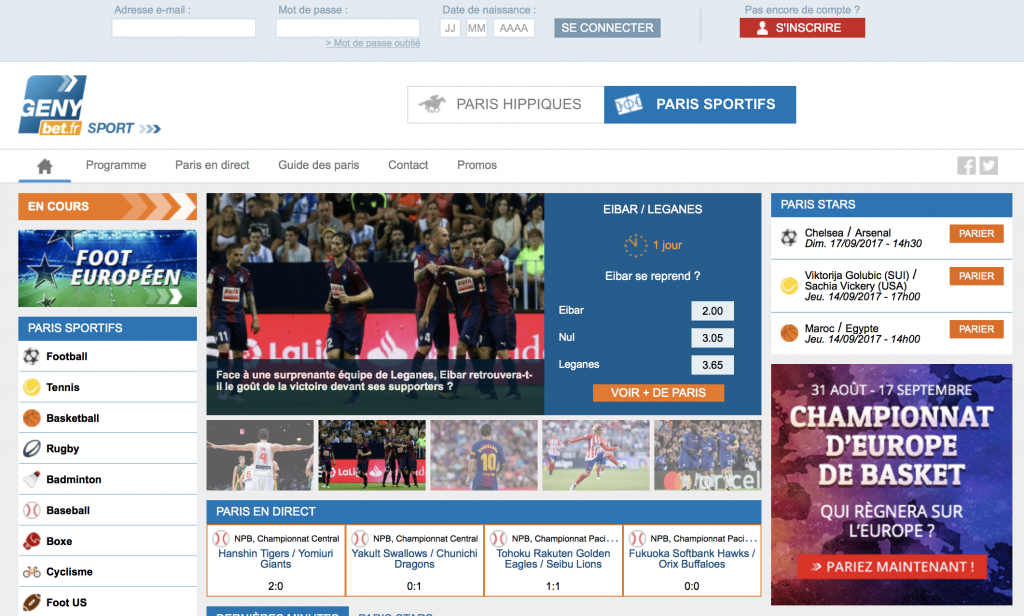Screen dimensions: 1024x616
Task: Select Eibar odds 2.00
Action: 712,311
